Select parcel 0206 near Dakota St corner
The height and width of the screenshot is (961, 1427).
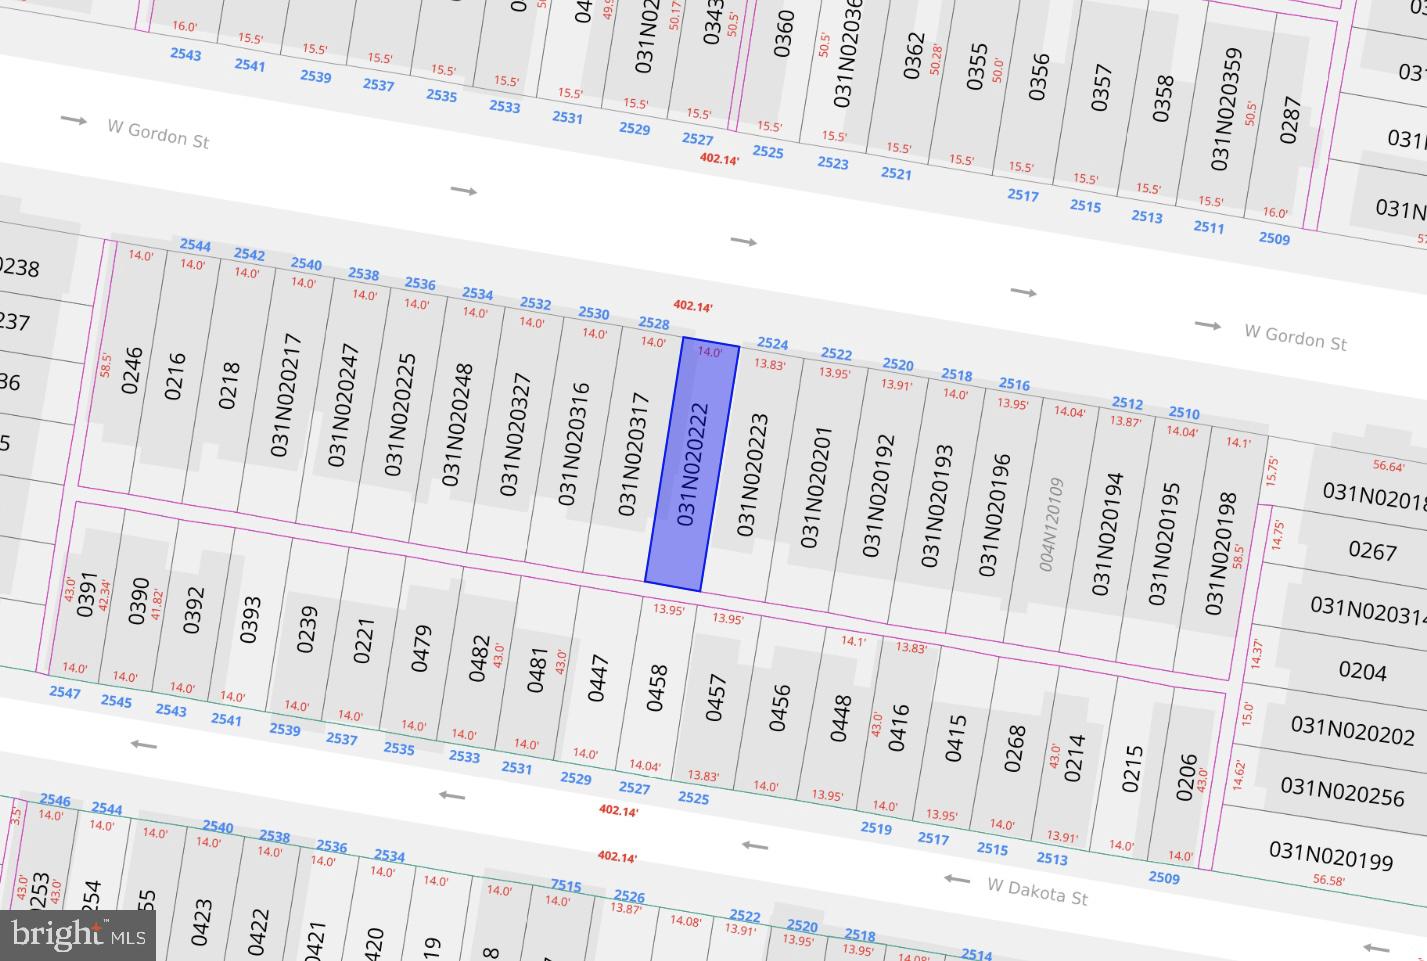click(x=1186, y=778)
